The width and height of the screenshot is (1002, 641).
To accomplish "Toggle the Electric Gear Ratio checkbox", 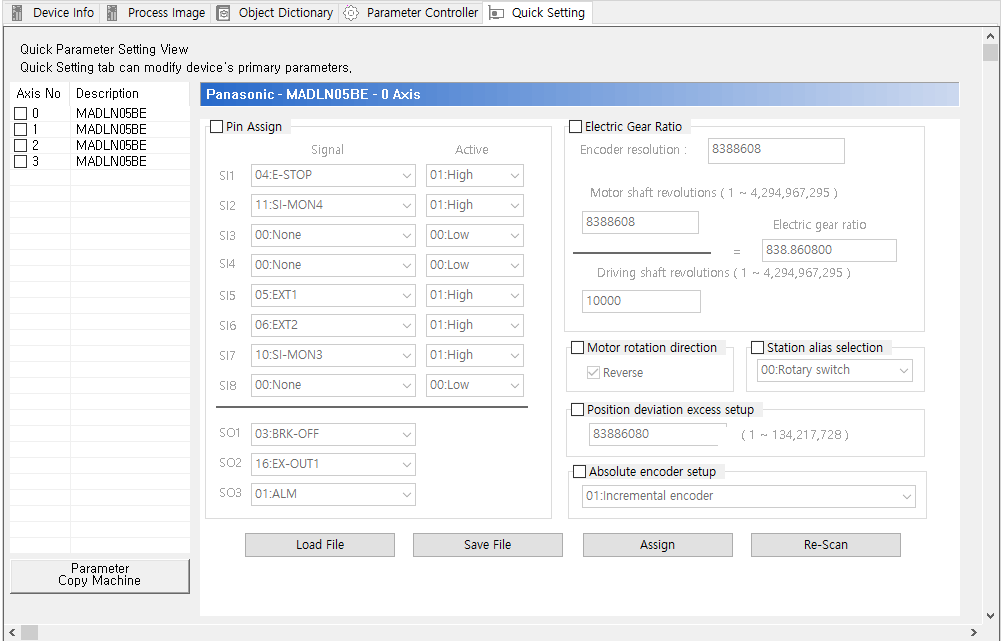I will [x=575, y=127].
